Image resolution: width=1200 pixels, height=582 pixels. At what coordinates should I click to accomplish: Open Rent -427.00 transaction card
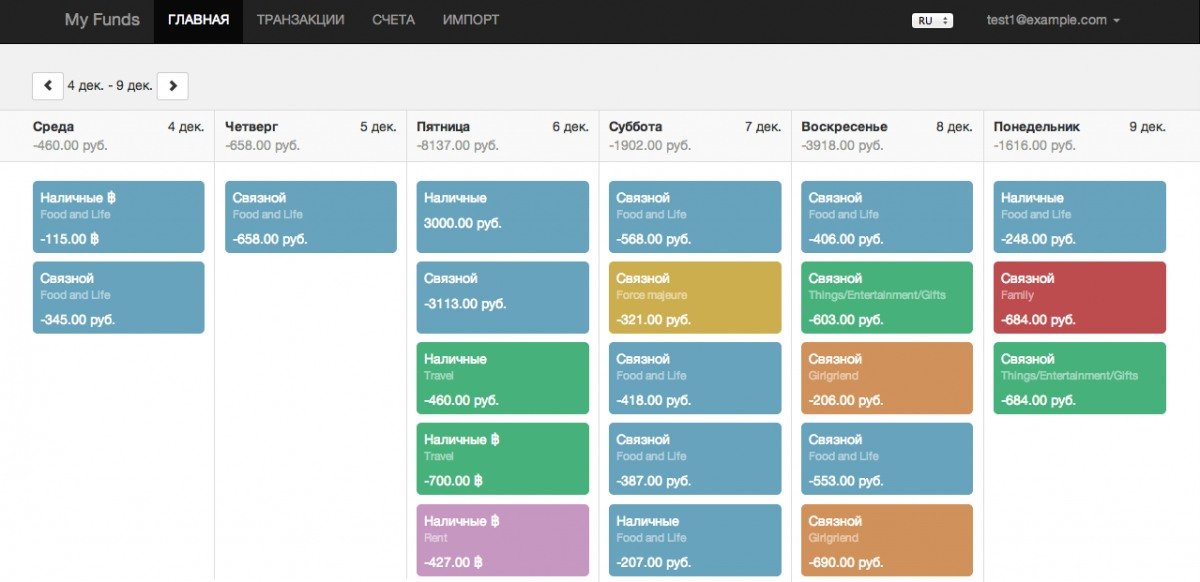click(x=503, y=541)
